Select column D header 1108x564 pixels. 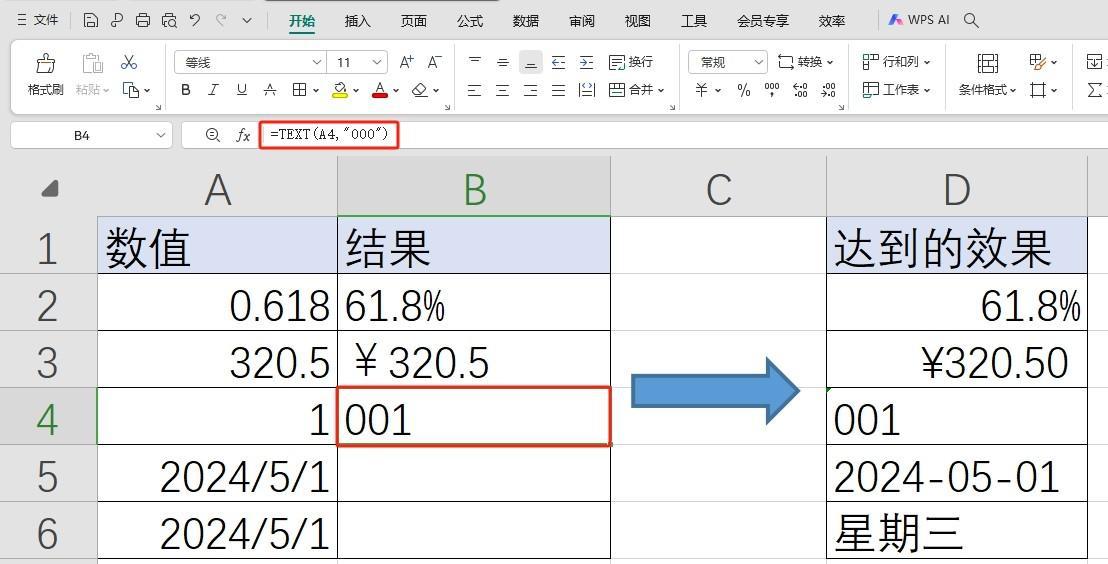pyautogui.click(x=957, y=188)
